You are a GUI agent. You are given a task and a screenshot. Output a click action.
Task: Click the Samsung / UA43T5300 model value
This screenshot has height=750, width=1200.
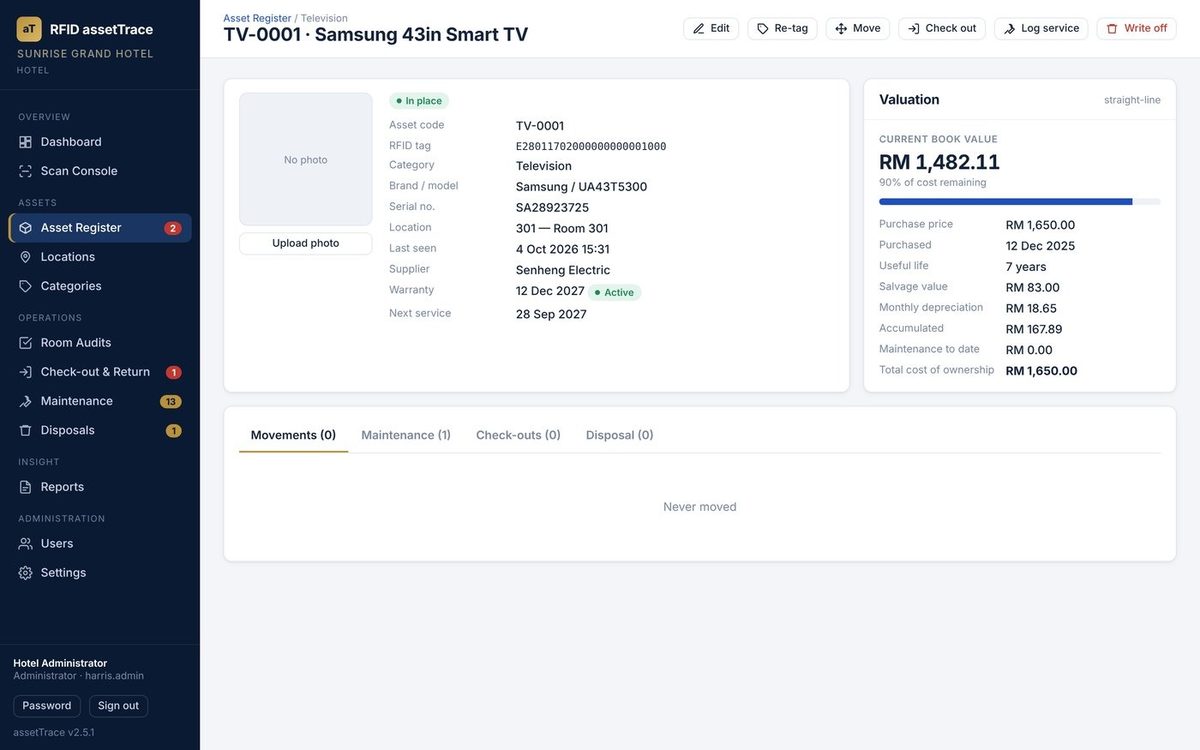coord(582,187)
